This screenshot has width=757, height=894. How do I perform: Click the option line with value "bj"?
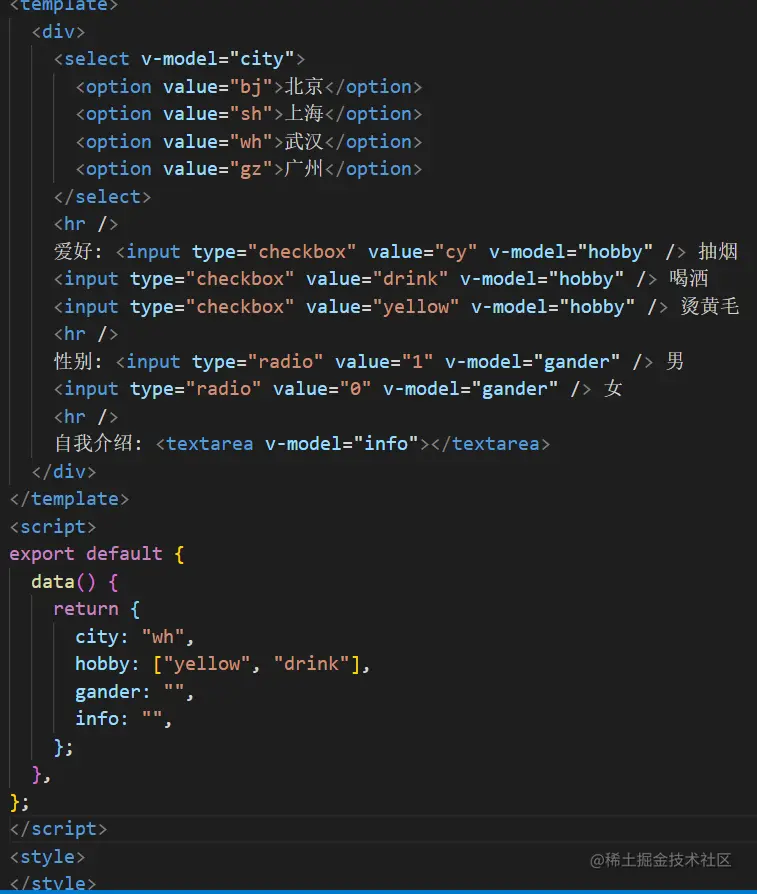(x=249, y=87)
